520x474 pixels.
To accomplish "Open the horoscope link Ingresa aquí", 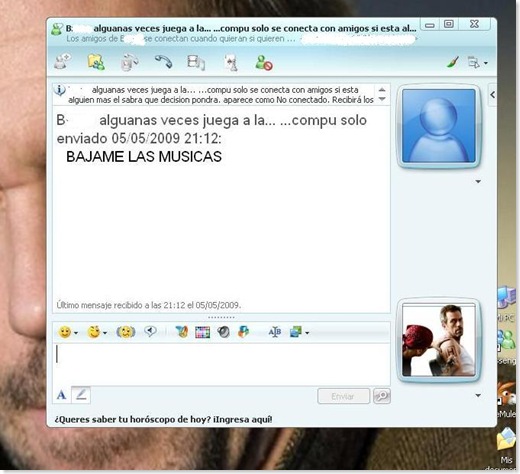I will pyautogui.click(x=243, y=420).
